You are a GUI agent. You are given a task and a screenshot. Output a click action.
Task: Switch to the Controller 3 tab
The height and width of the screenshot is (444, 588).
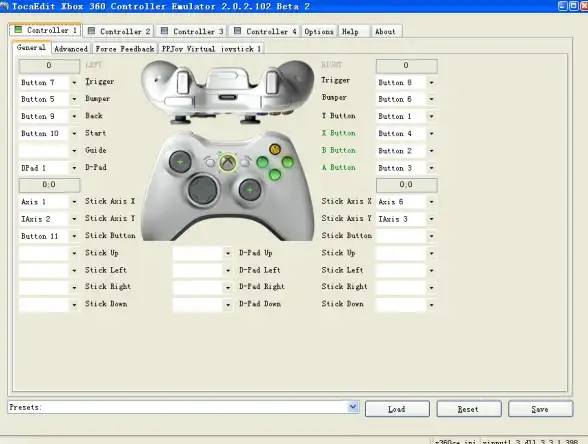[192, 32]
